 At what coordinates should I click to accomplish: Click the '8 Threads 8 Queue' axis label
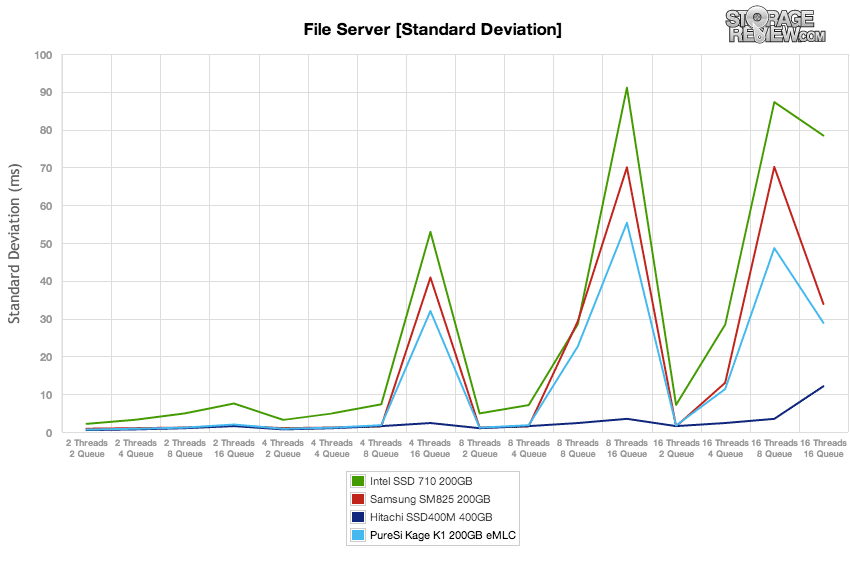[578, 448]
